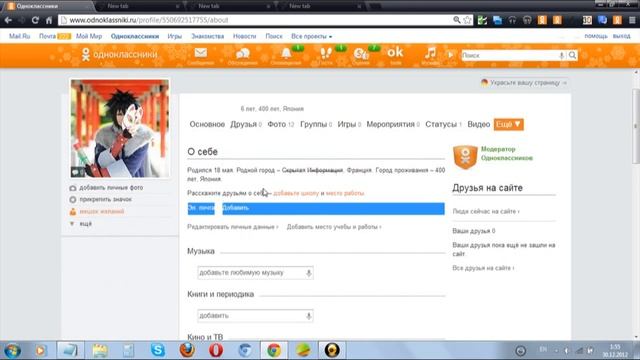640x360 pixels.
Task: Bookmark page with the star icon
Action: (x=467, y=20)
